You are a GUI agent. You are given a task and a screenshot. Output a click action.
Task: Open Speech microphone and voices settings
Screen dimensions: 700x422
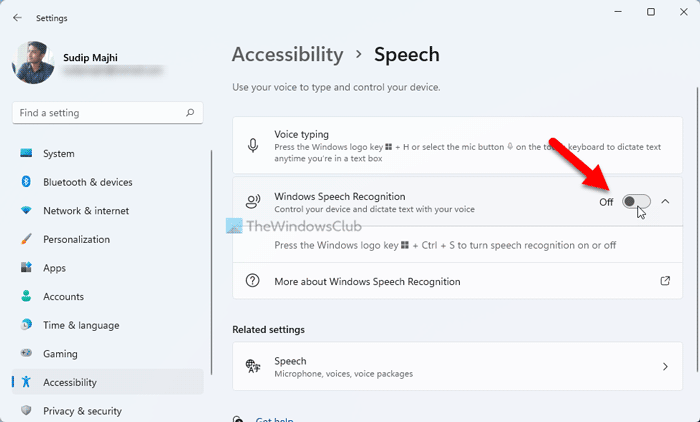(458, 367)
